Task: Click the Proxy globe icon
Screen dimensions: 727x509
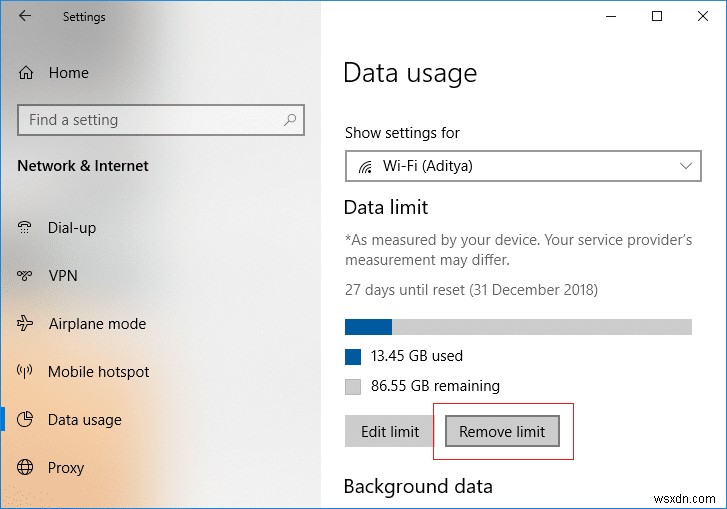Action: 26,468
